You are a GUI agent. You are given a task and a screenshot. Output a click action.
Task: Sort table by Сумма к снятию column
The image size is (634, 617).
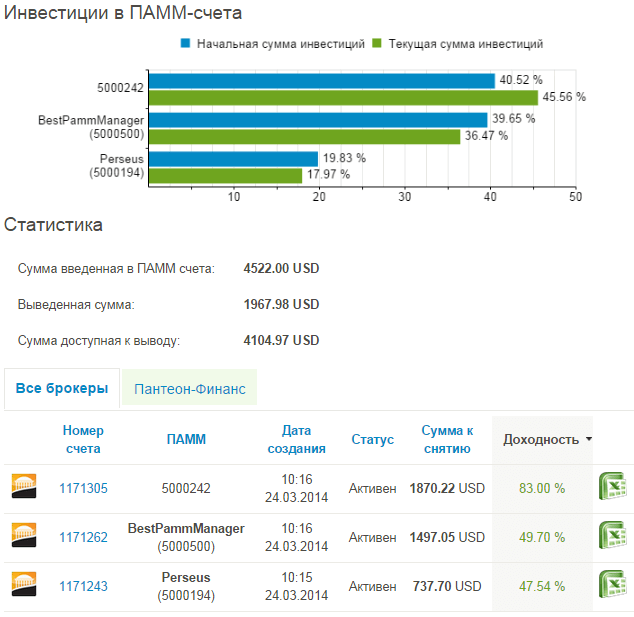point(447,439)
